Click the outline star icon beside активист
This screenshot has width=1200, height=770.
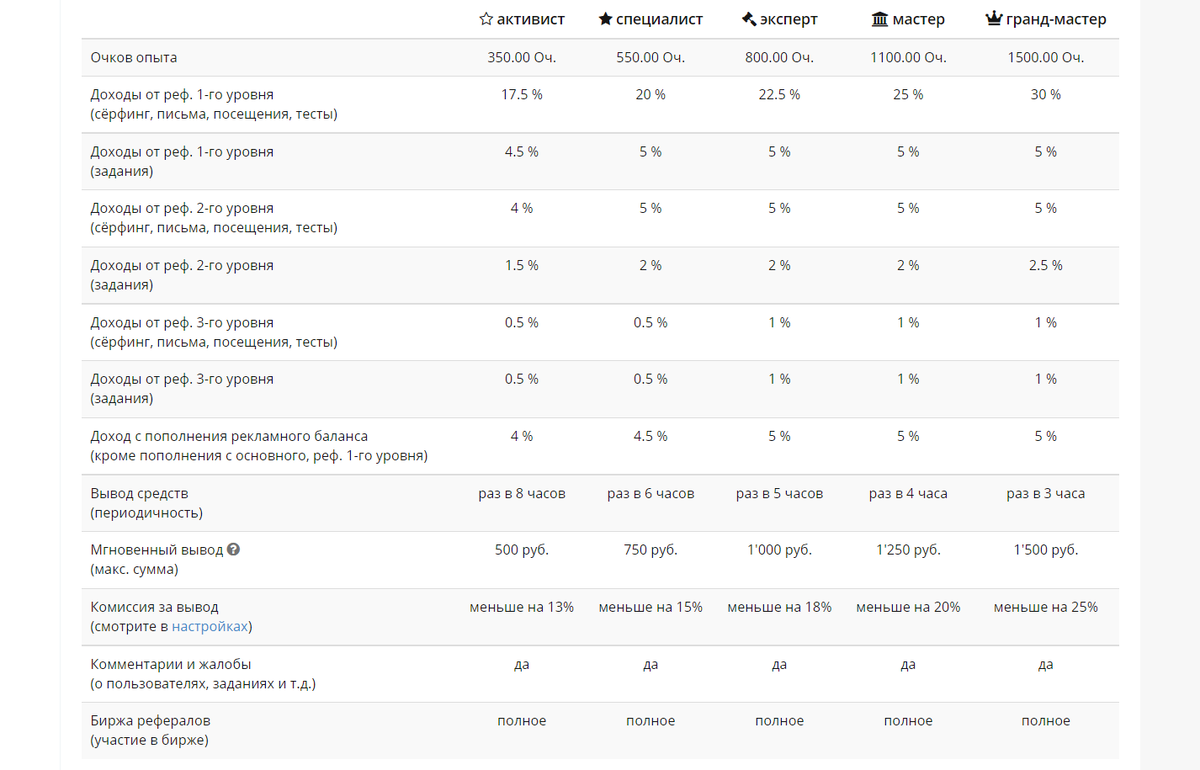point(486,19)
